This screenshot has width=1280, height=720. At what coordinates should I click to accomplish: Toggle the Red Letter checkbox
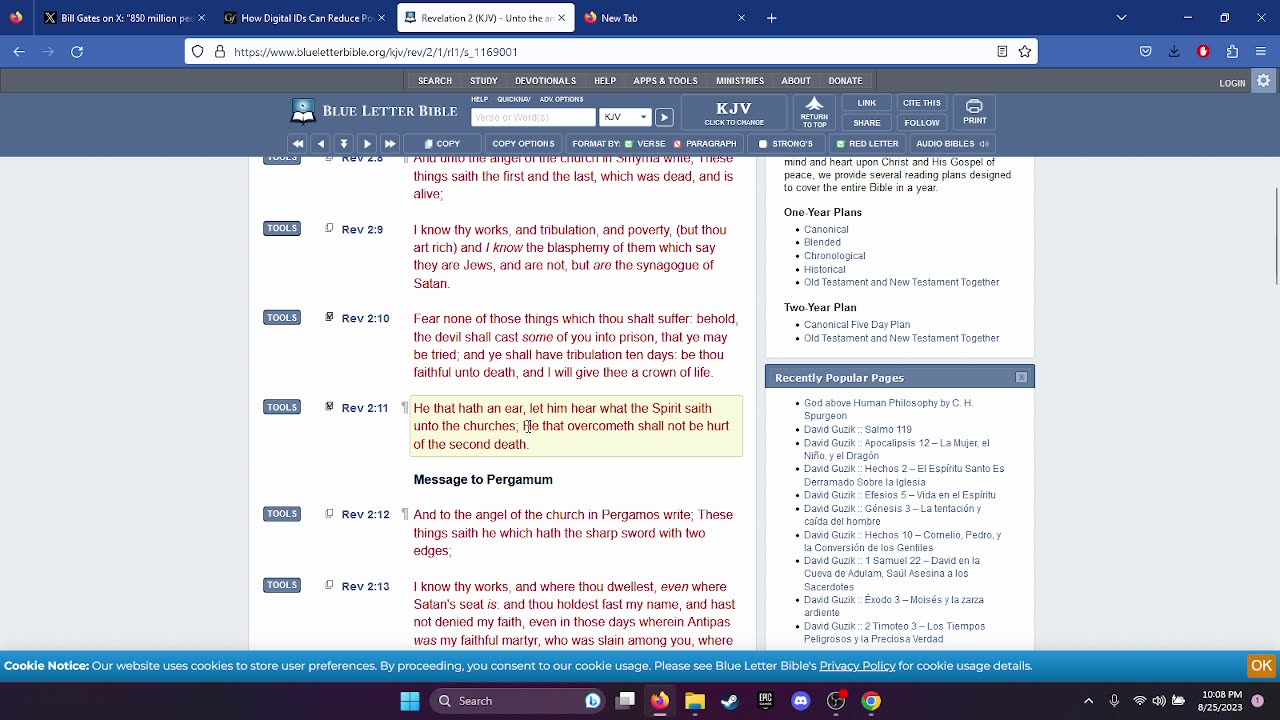[x=841, y=144]
